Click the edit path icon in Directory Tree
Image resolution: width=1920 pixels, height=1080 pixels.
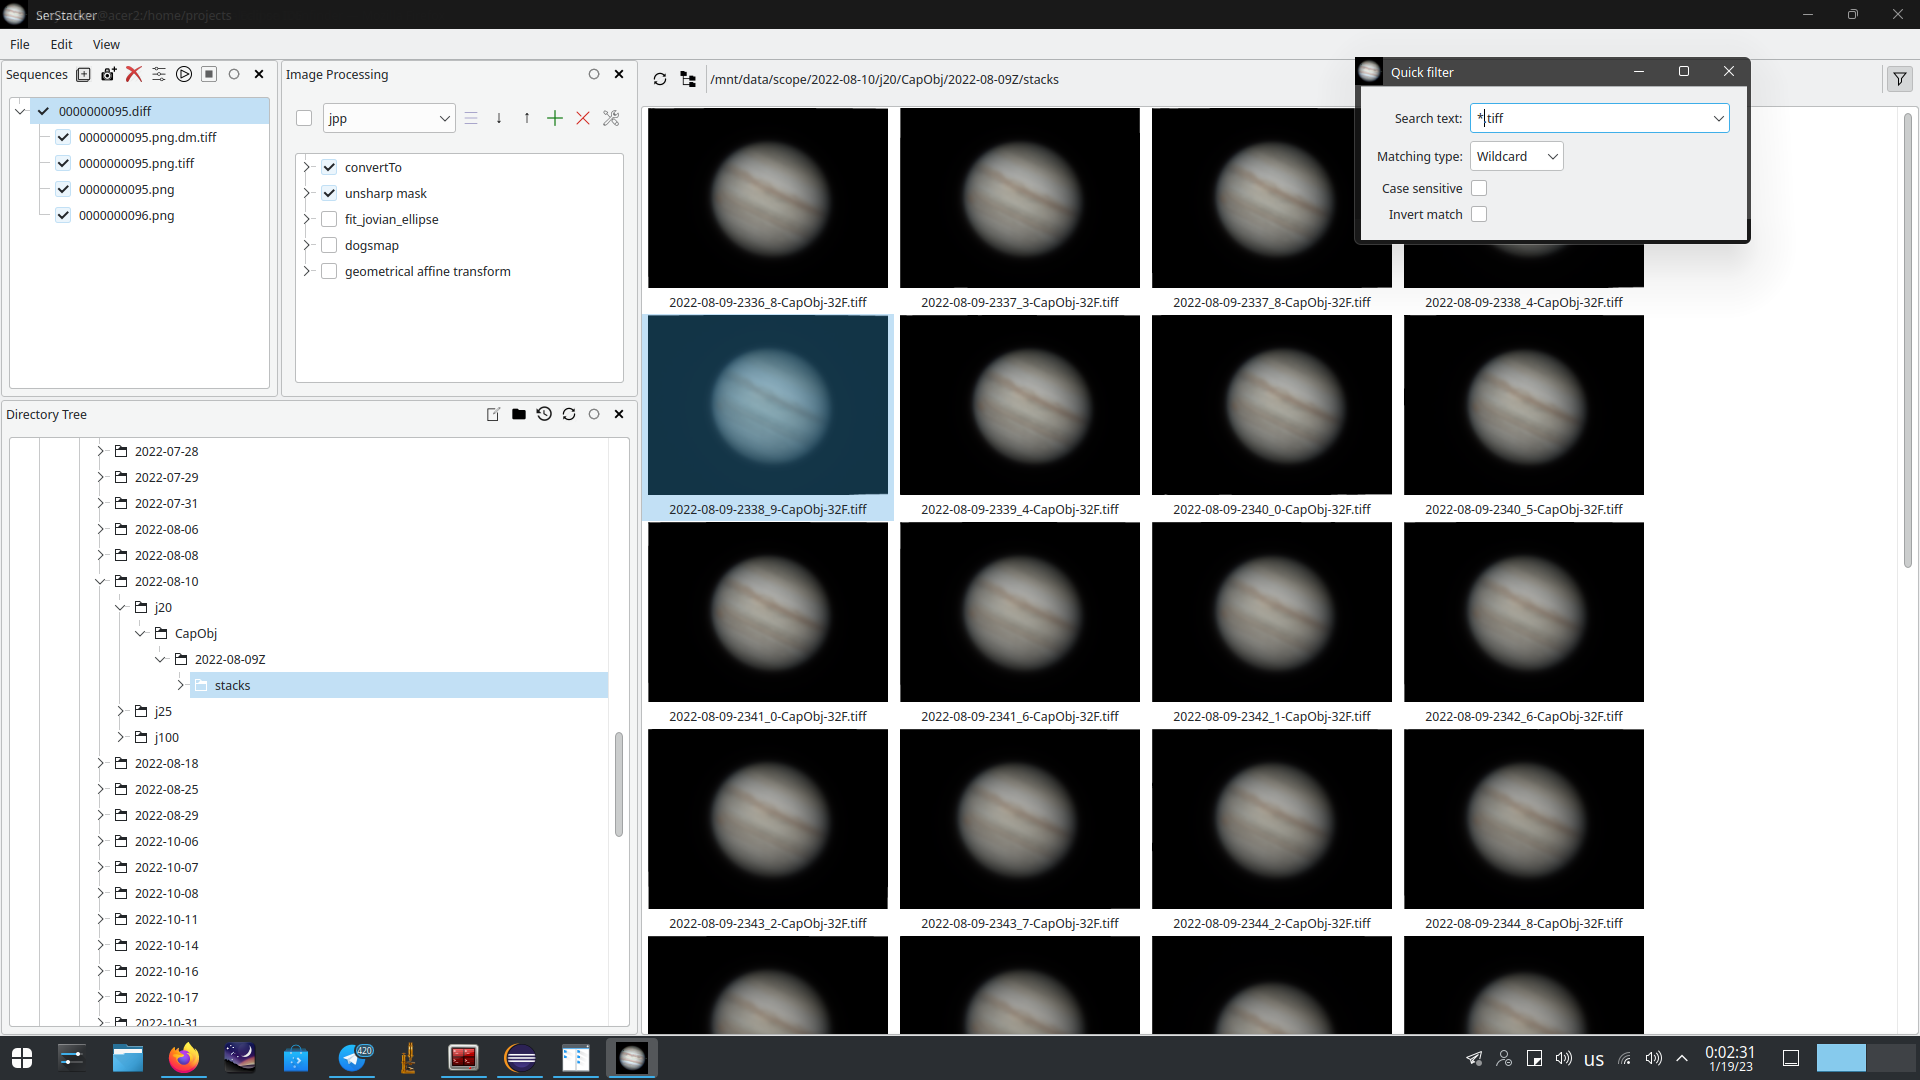(493, 414)
